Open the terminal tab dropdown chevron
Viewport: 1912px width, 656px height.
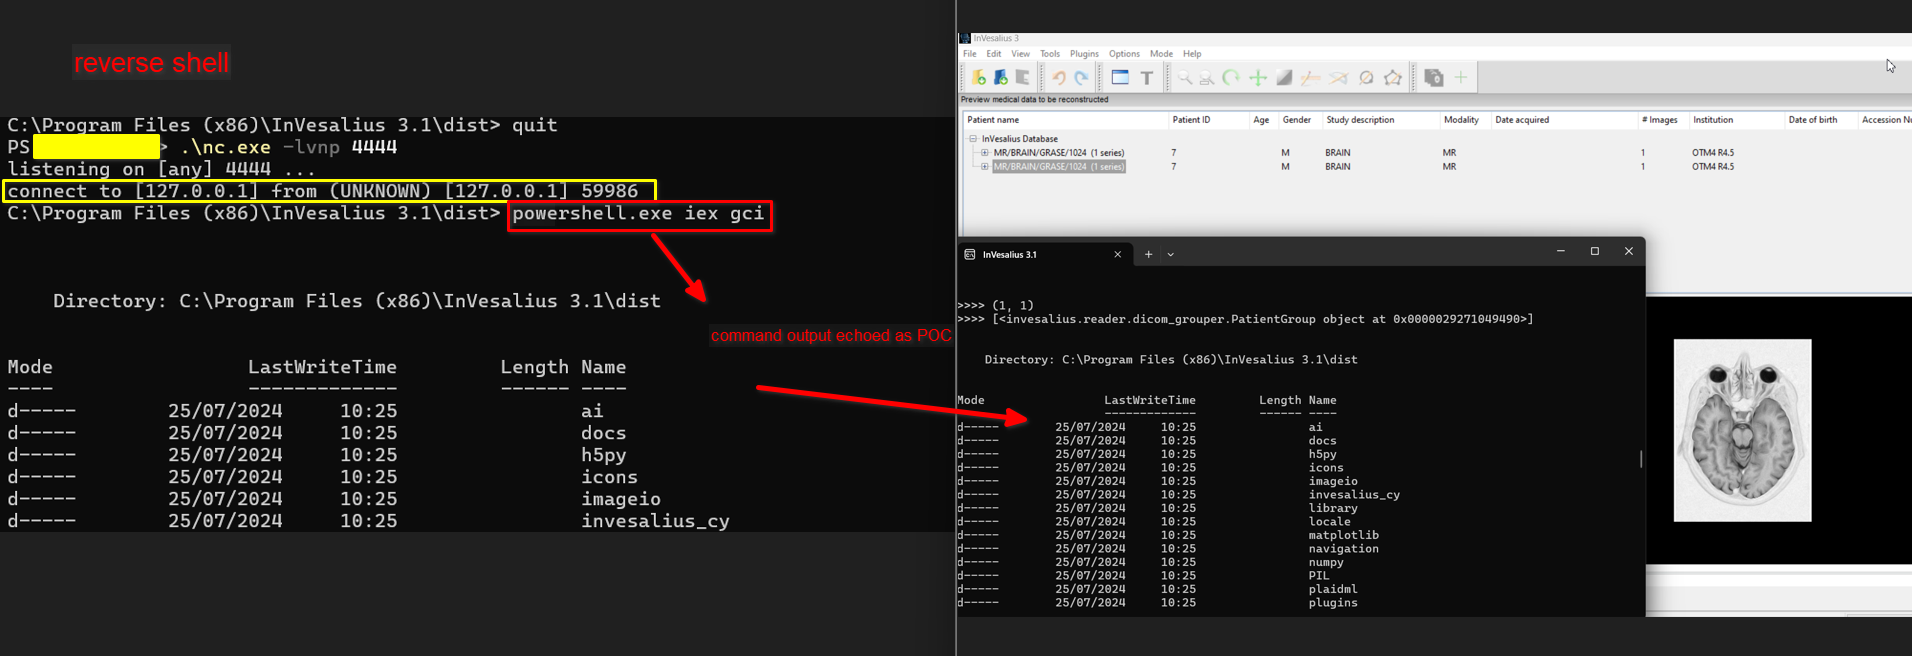click(x=1171, y=255)
